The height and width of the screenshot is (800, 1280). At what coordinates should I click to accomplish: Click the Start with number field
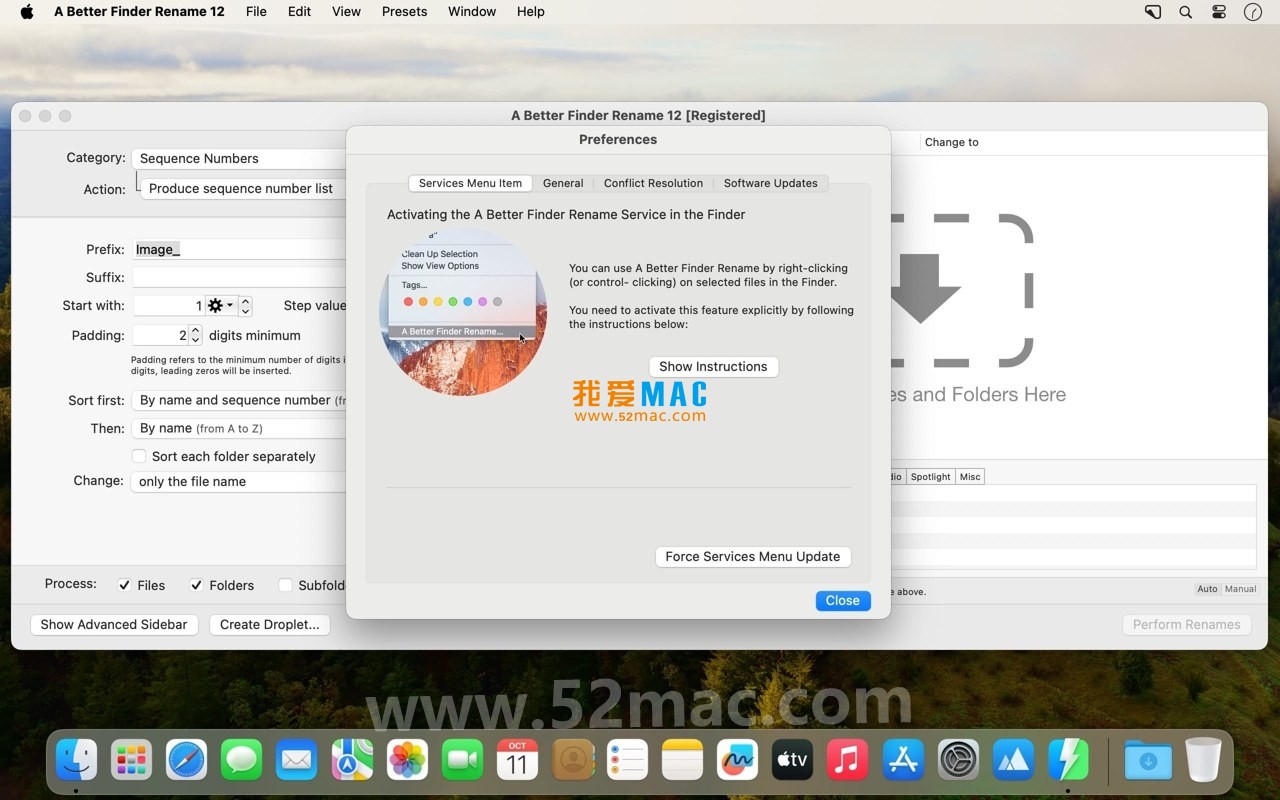[x=169, y=306]
